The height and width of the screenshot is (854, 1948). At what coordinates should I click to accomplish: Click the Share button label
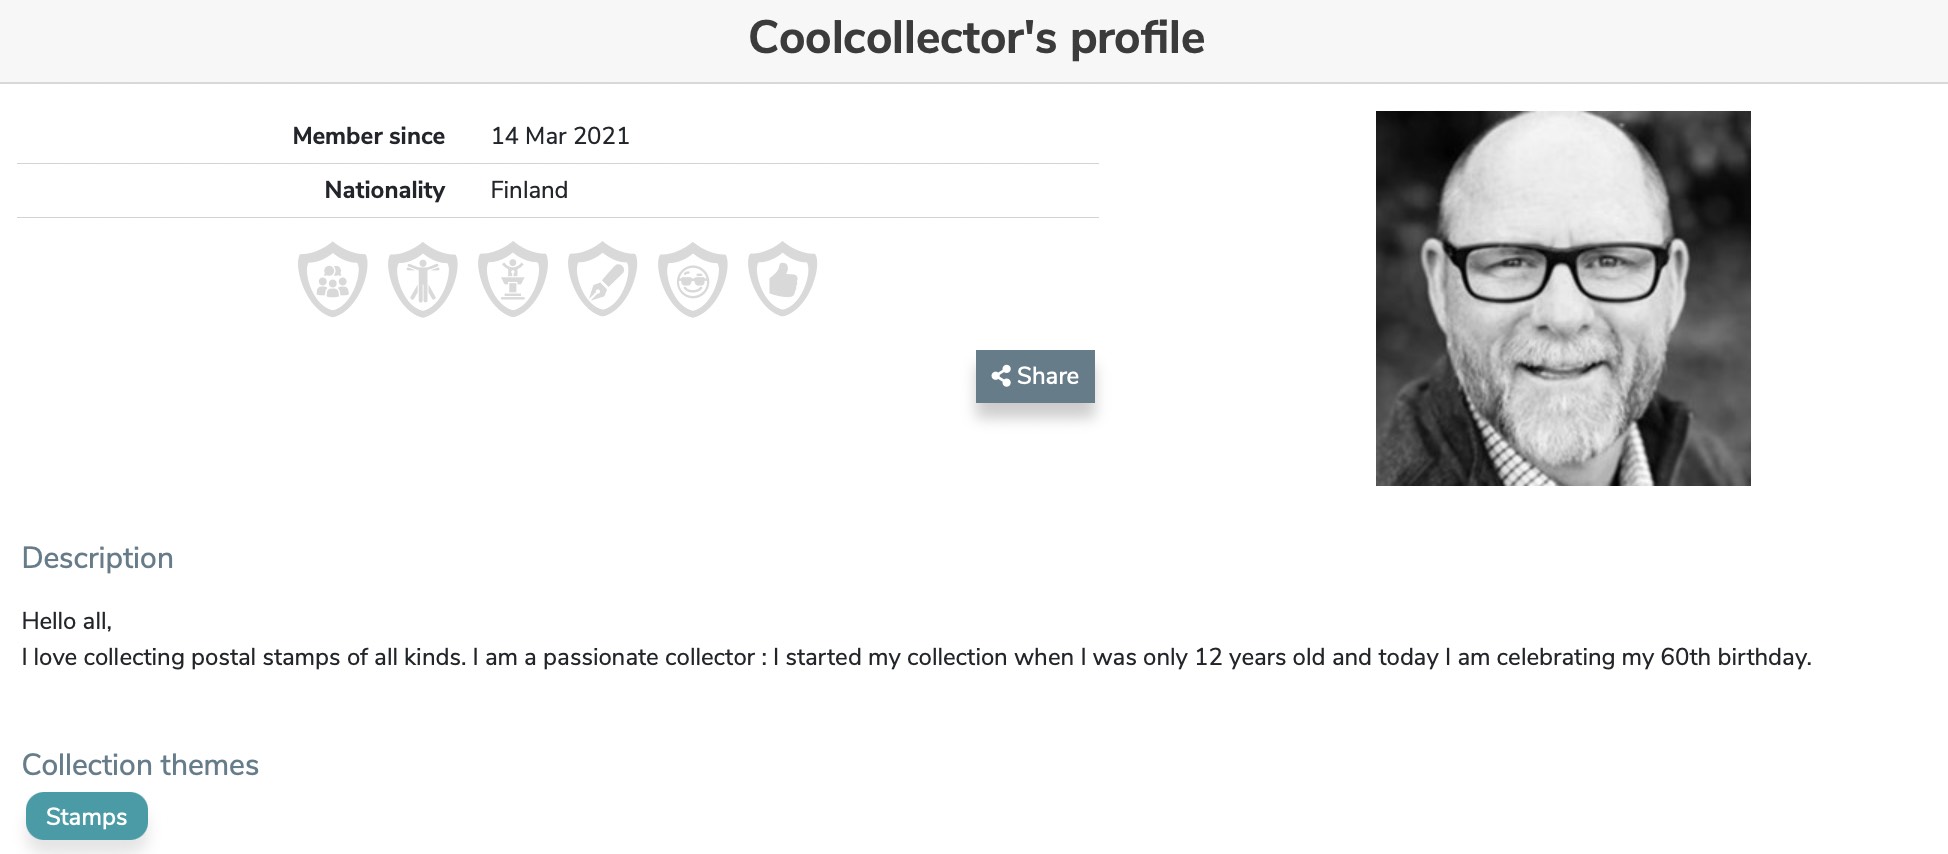tap(1047, 376)
